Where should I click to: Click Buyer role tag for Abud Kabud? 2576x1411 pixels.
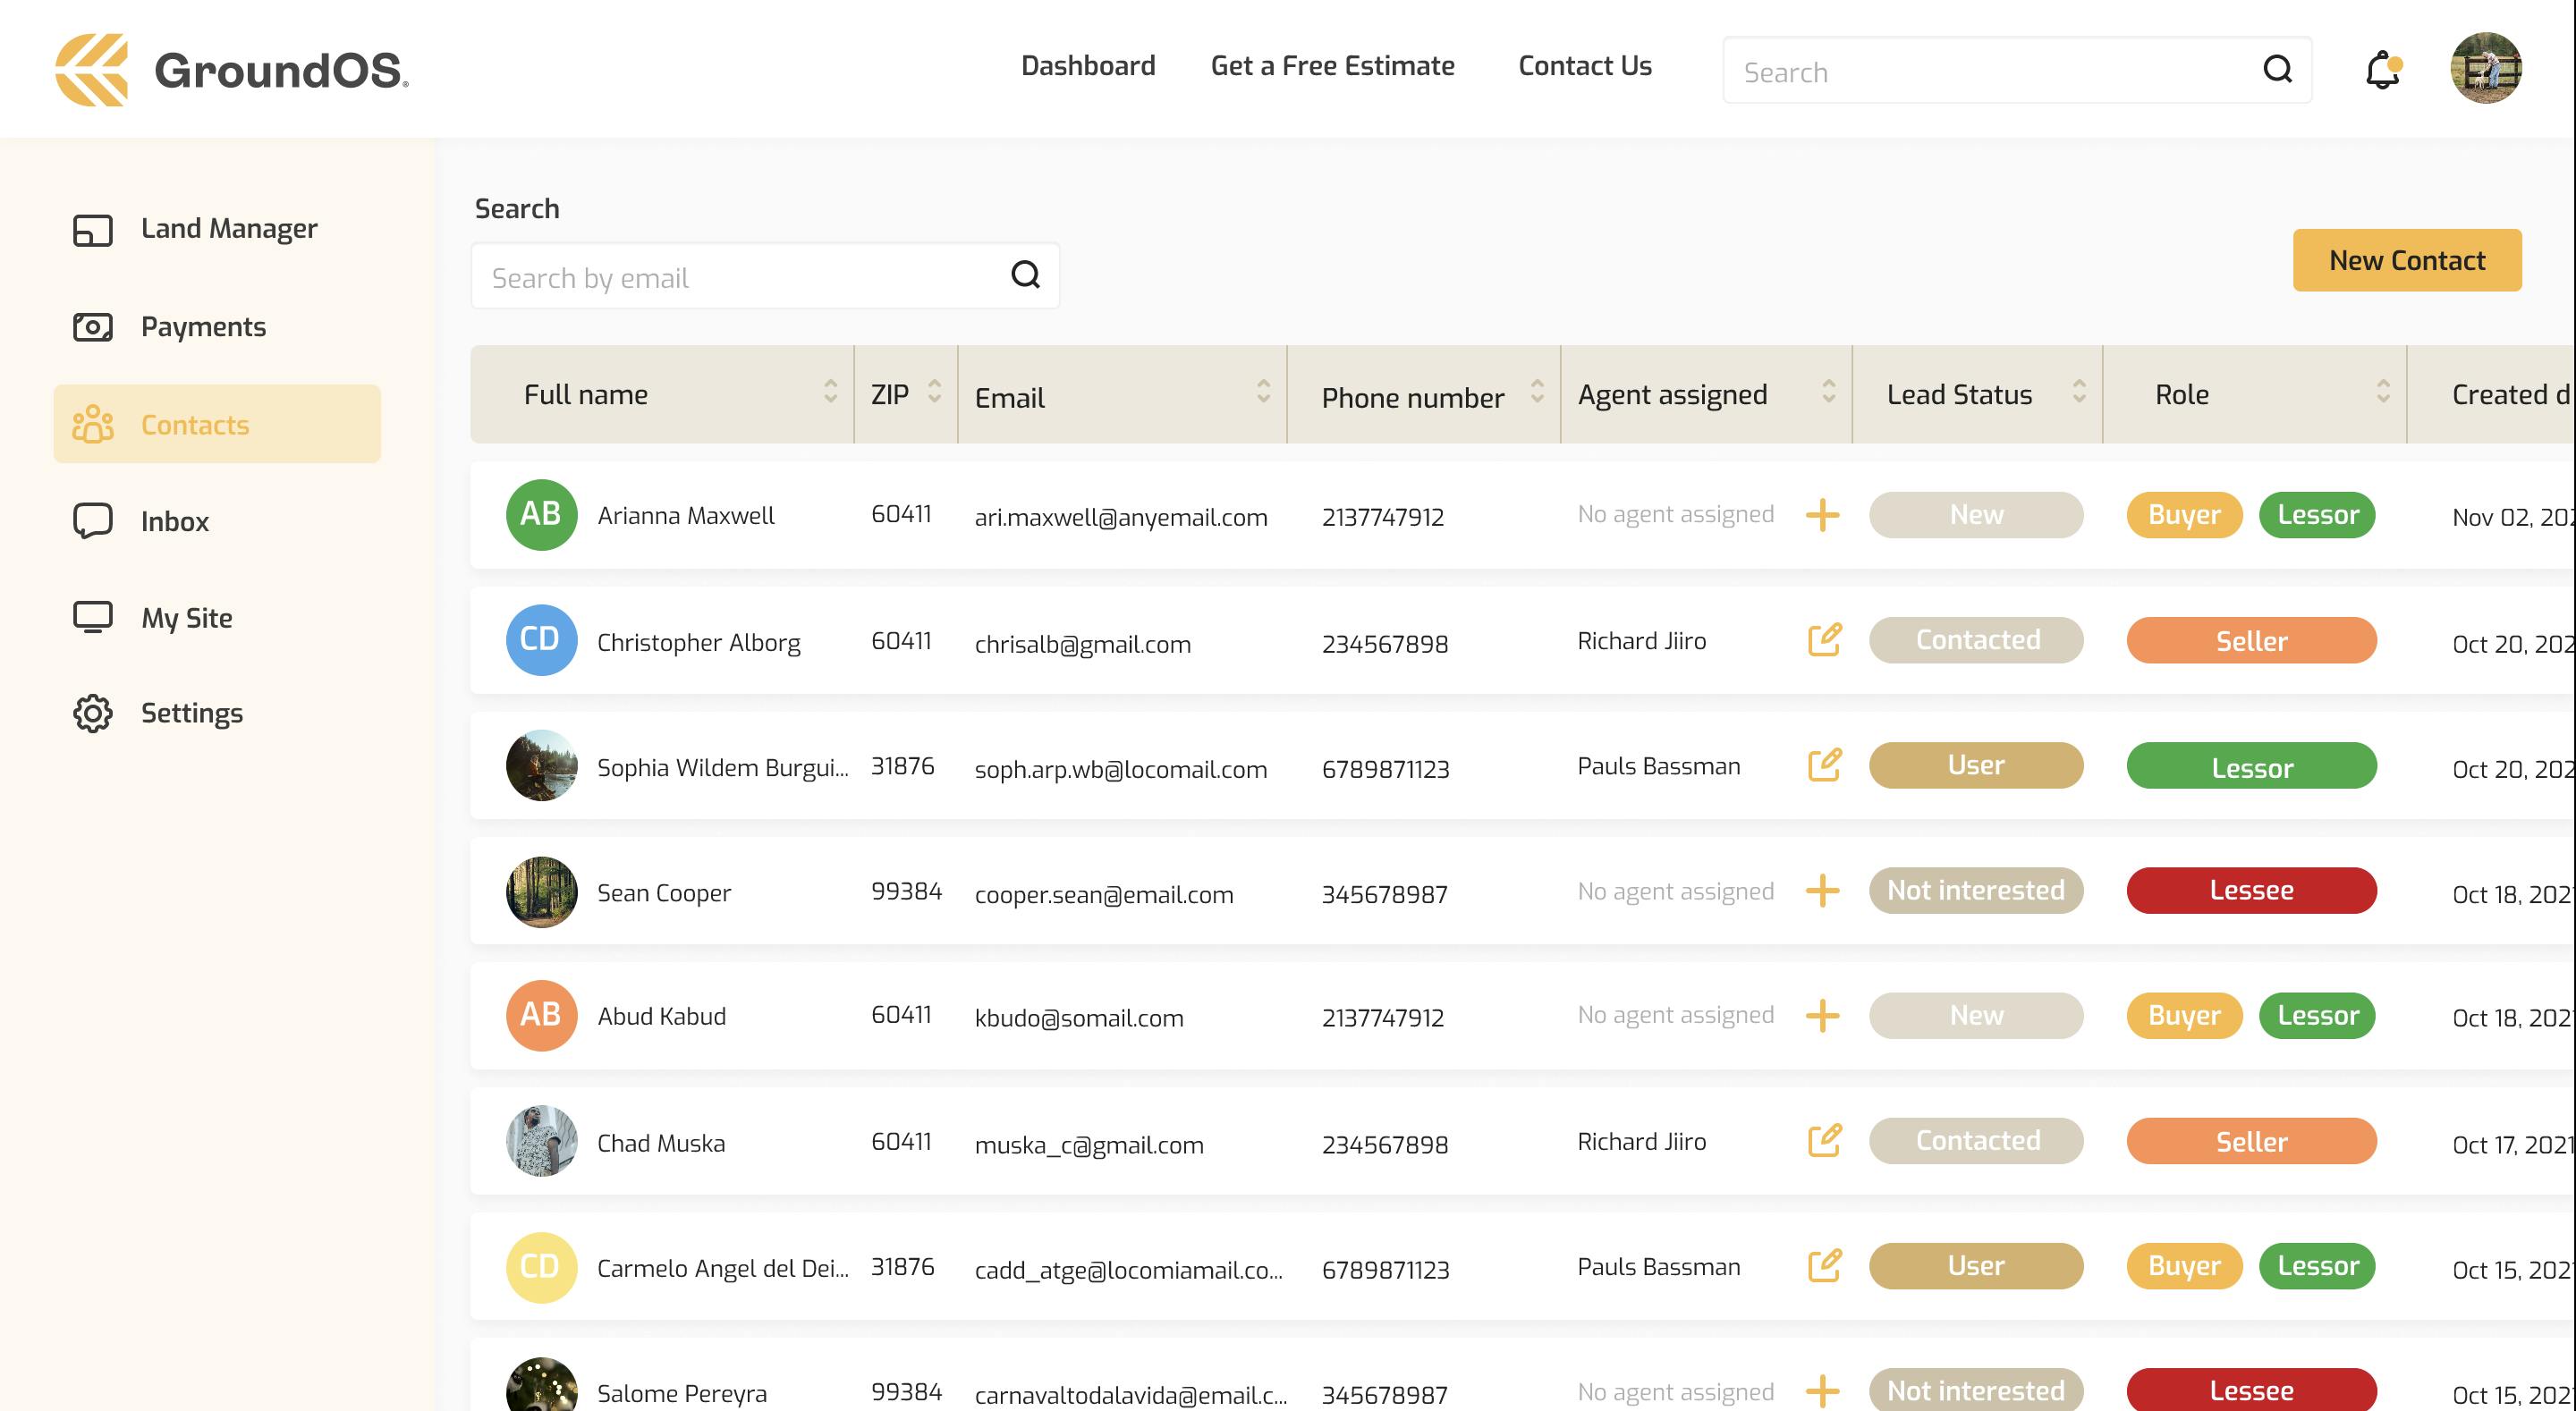[x=2184, y=1015]
